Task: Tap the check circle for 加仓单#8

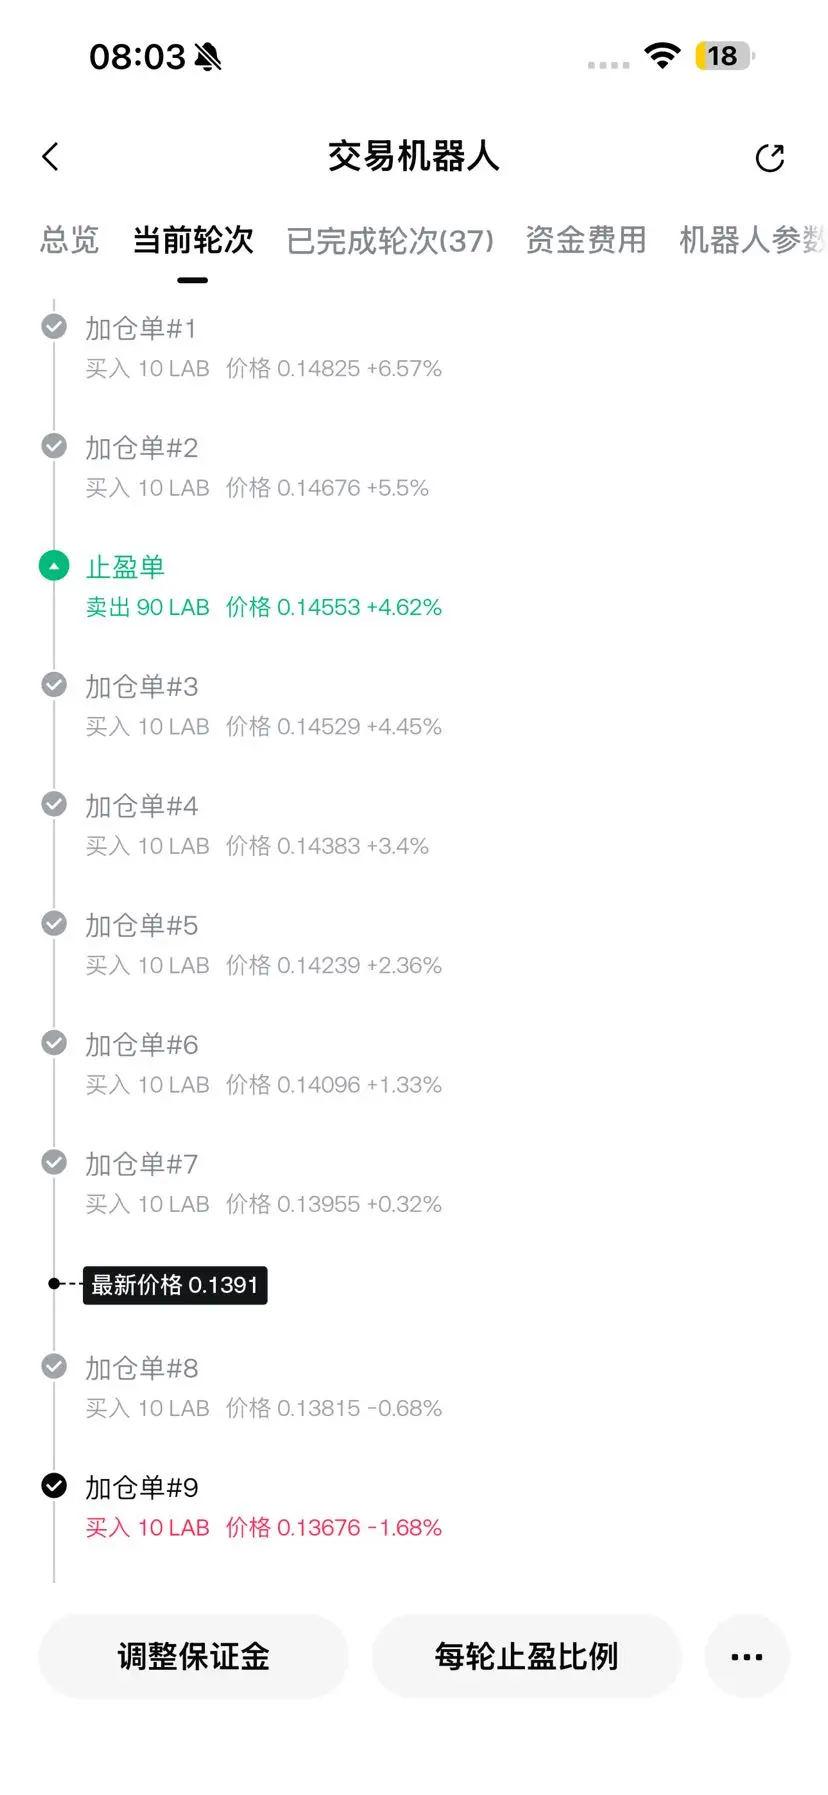Action: [x=54, y=1366]
